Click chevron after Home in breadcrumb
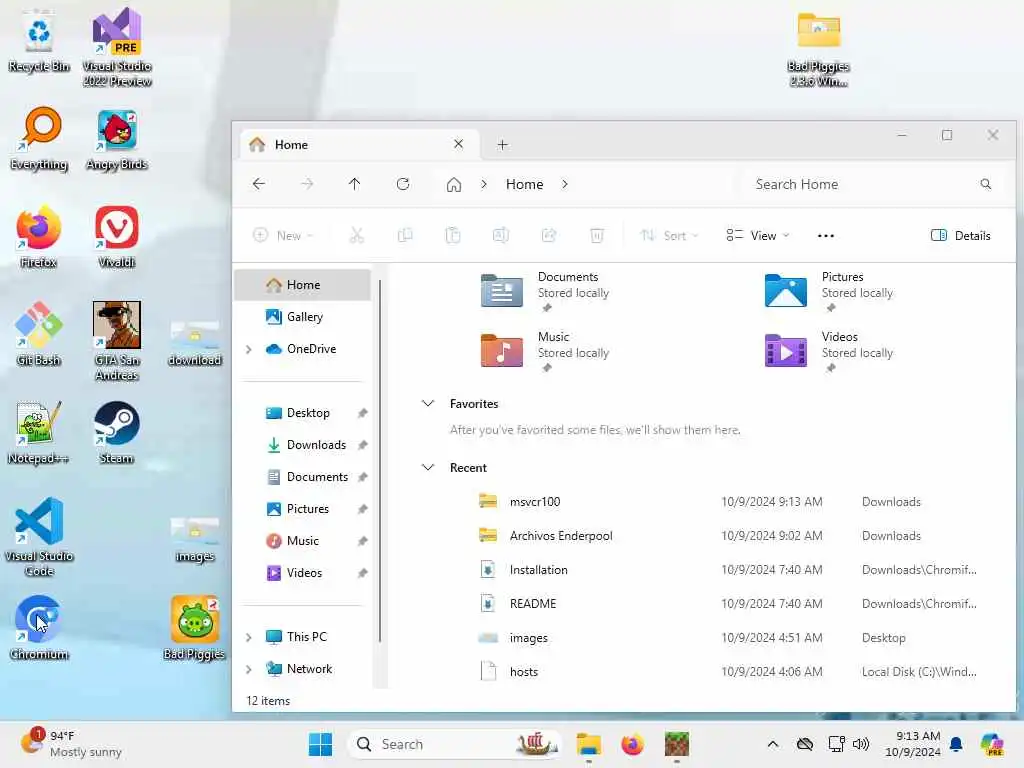Image resolution: width=1024 pixels, height=768 pixels. click(x=565, y=185)
